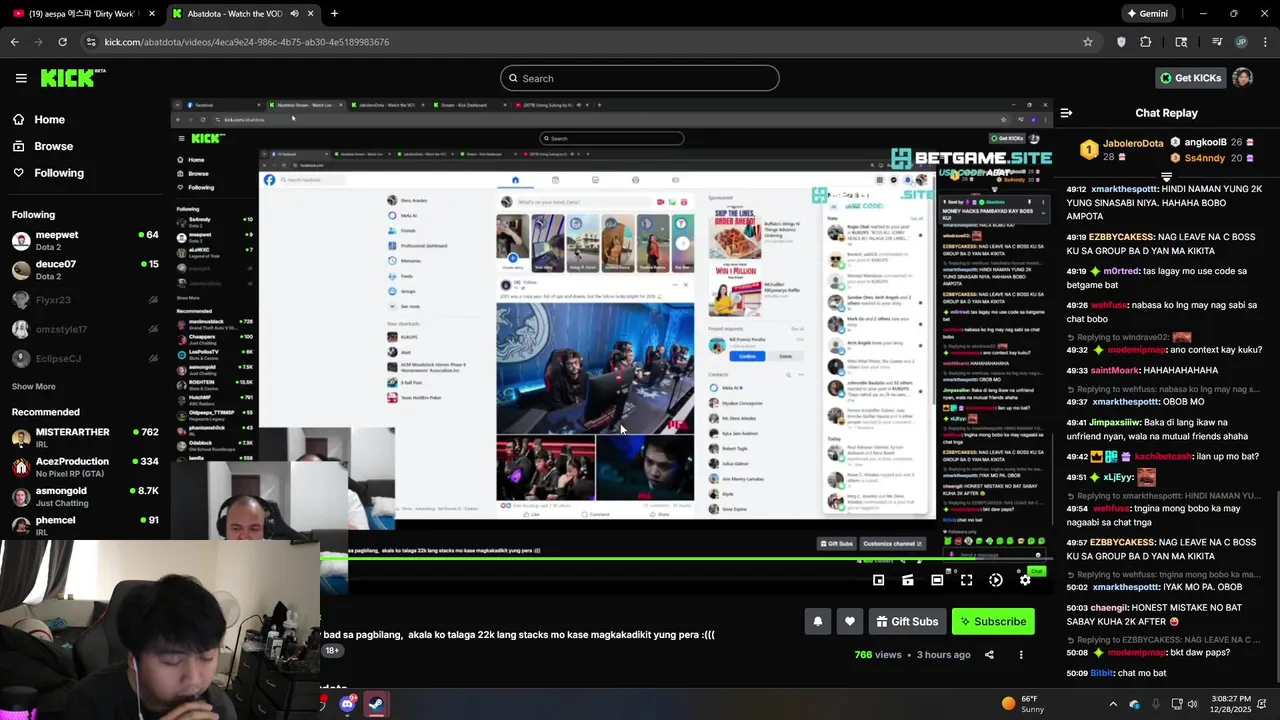
Task: Open phemcel recommended channel
Action: pos(85,526)
